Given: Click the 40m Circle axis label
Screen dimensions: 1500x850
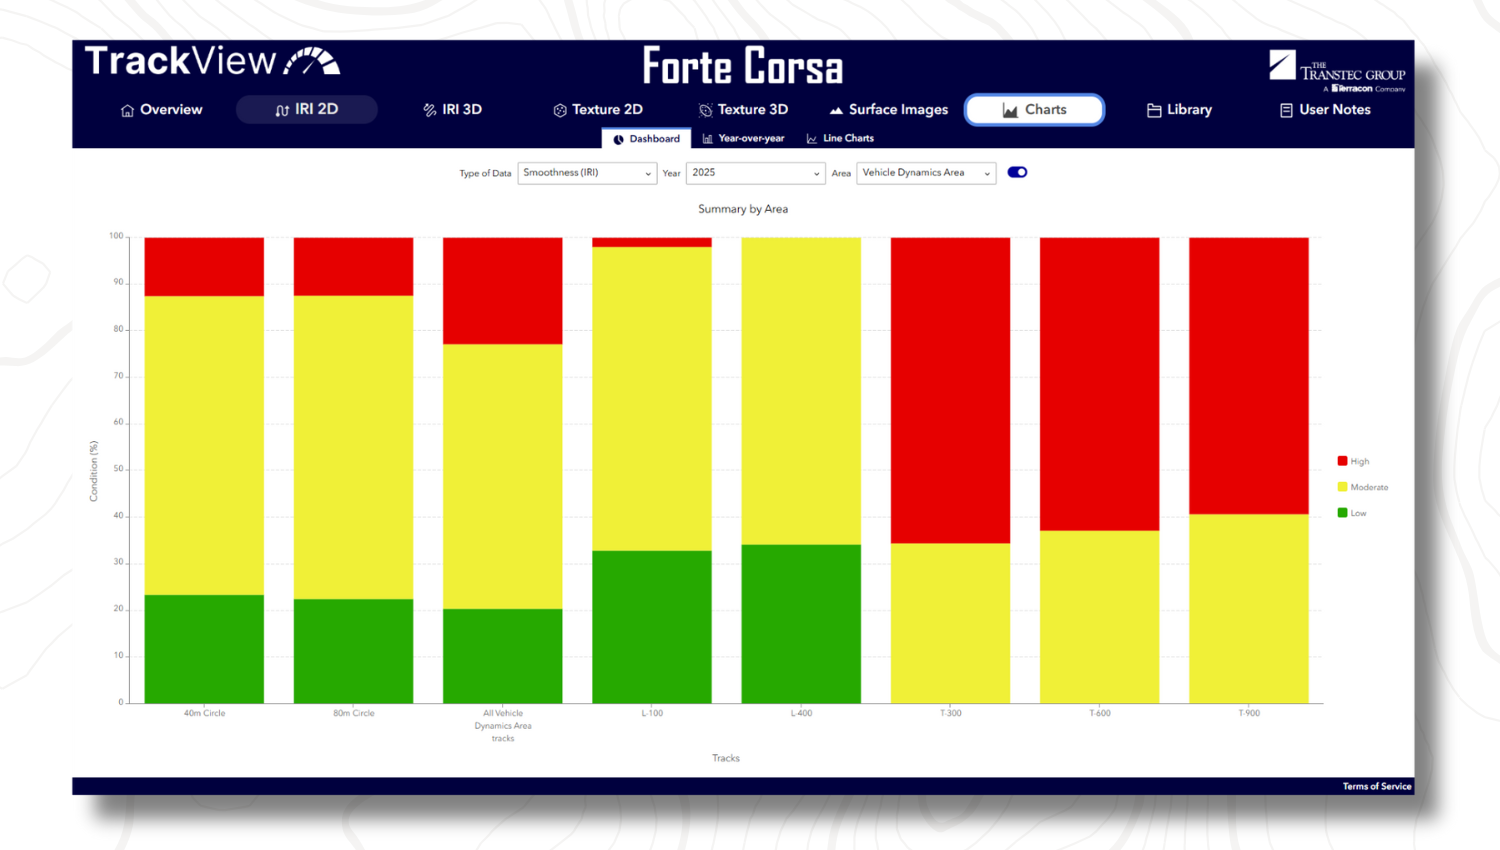Looking at the screenshot, I should (x=204, y=713).
